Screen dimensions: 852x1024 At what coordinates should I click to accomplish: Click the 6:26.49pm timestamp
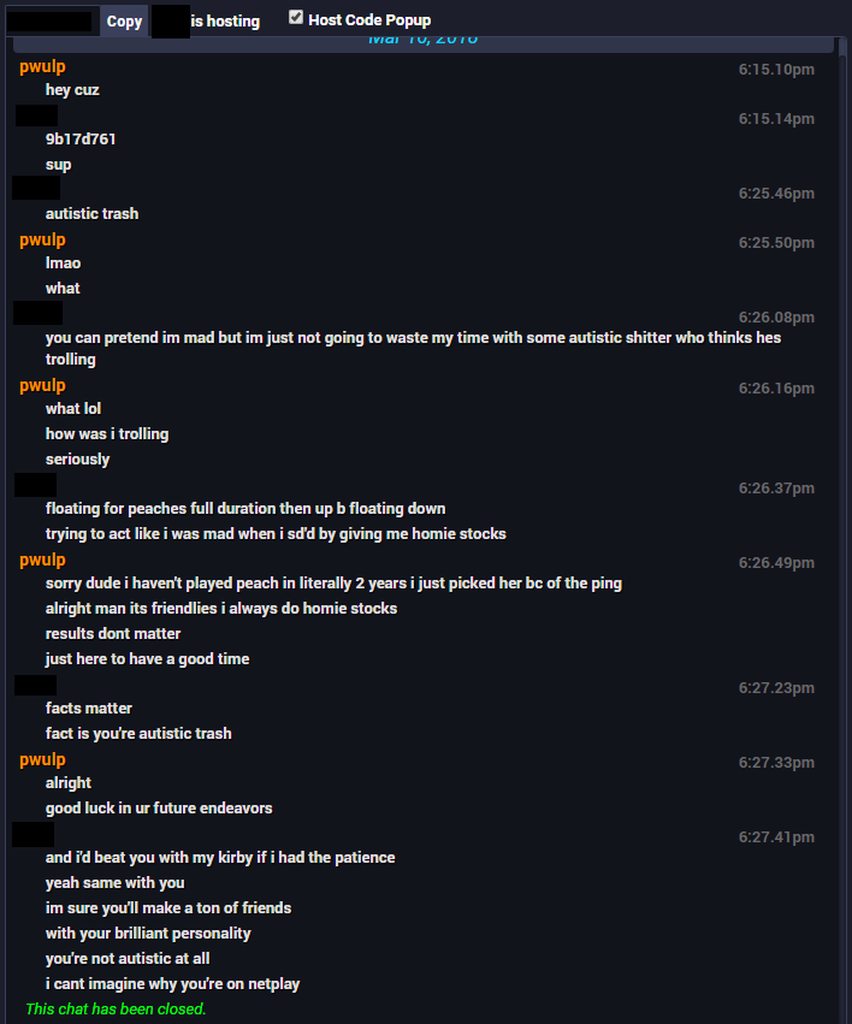point(776,563)
